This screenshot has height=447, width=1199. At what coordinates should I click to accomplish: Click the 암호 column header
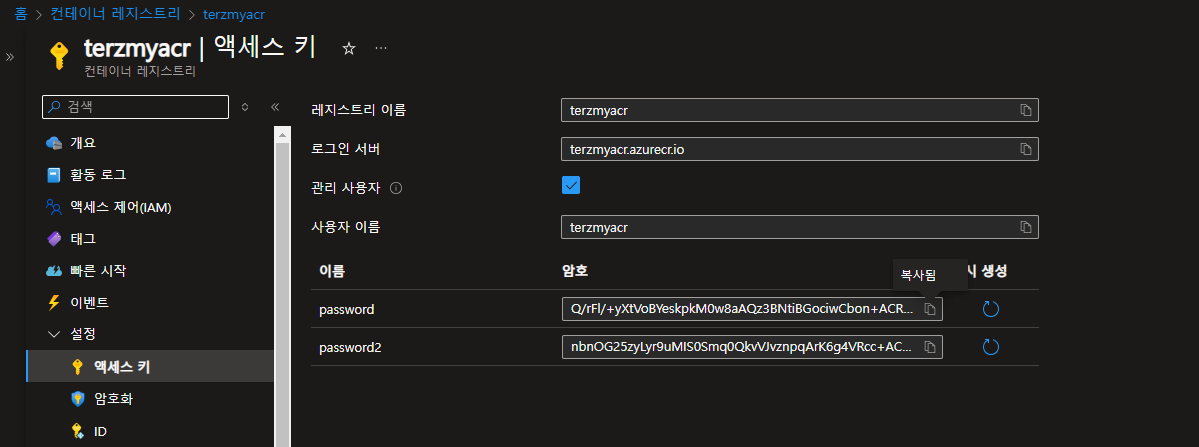pos(575,270)
